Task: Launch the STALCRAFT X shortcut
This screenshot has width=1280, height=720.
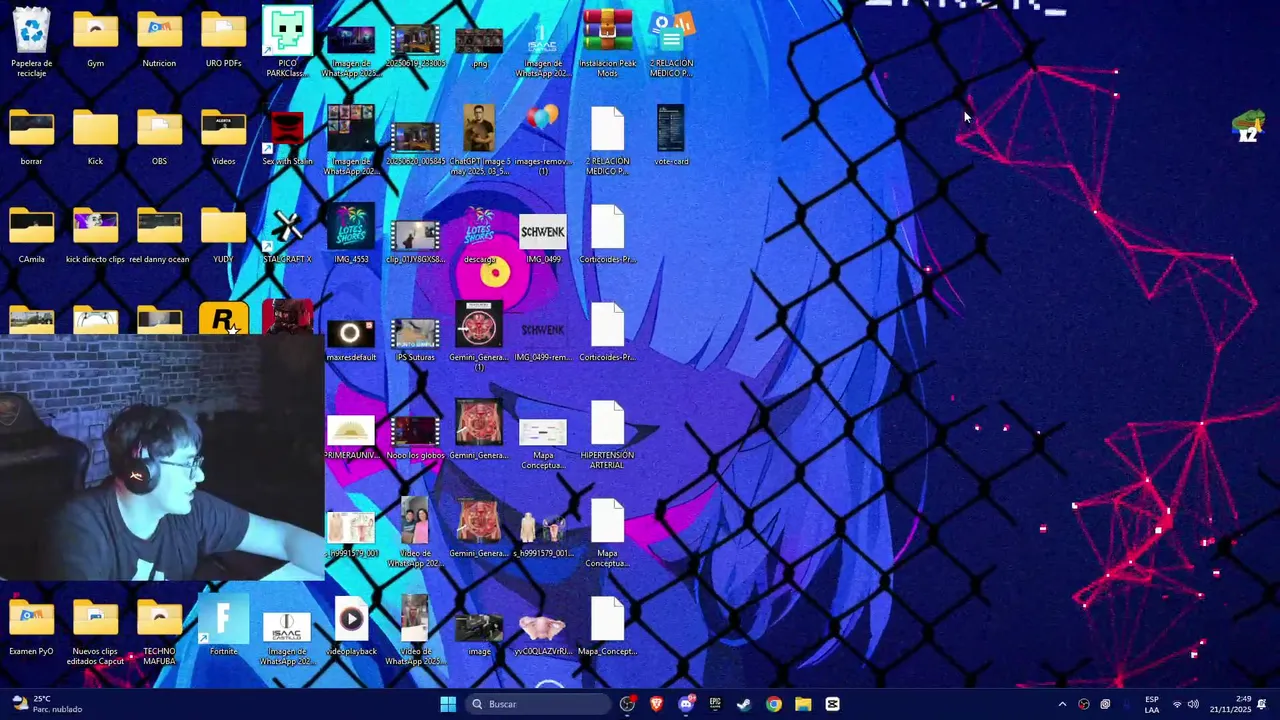Action: tap(287, 237)
